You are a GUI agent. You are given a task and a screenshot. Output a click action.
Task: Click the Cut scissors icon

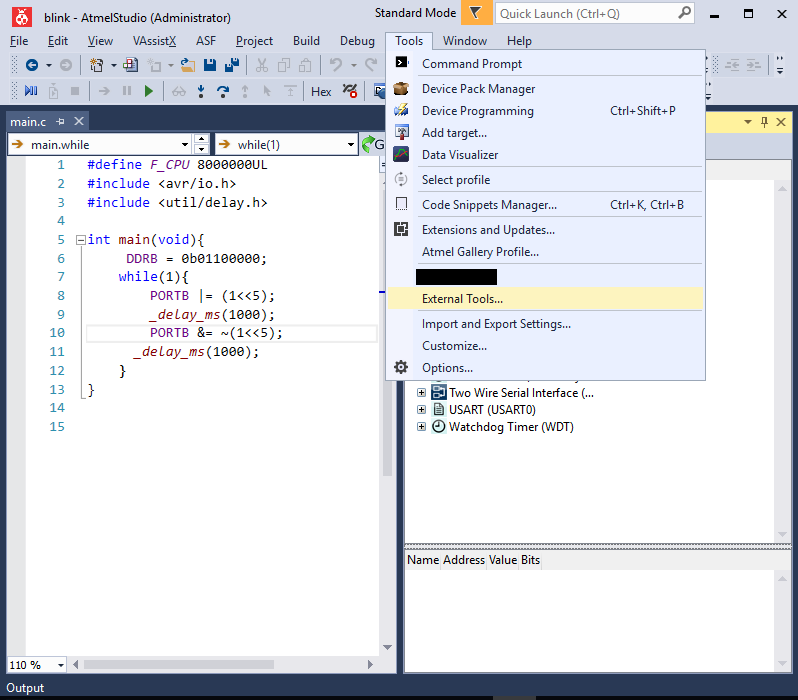(262, 65)
